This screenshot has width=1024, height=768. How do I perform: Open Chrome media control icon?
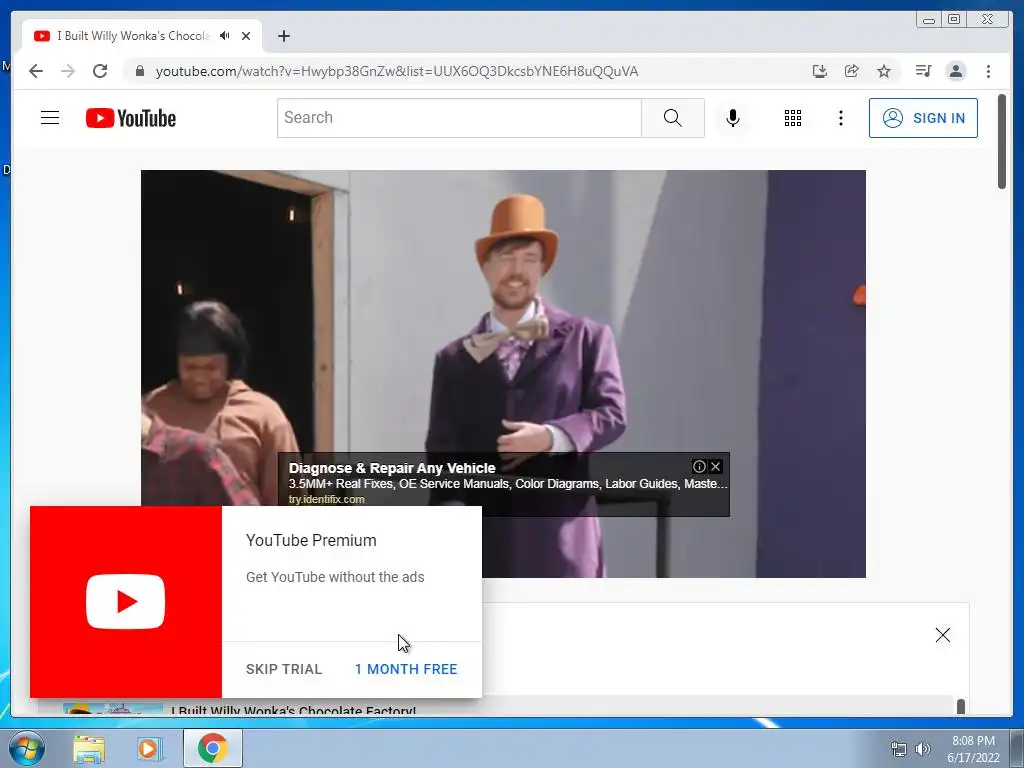click(x=923, y=71)
